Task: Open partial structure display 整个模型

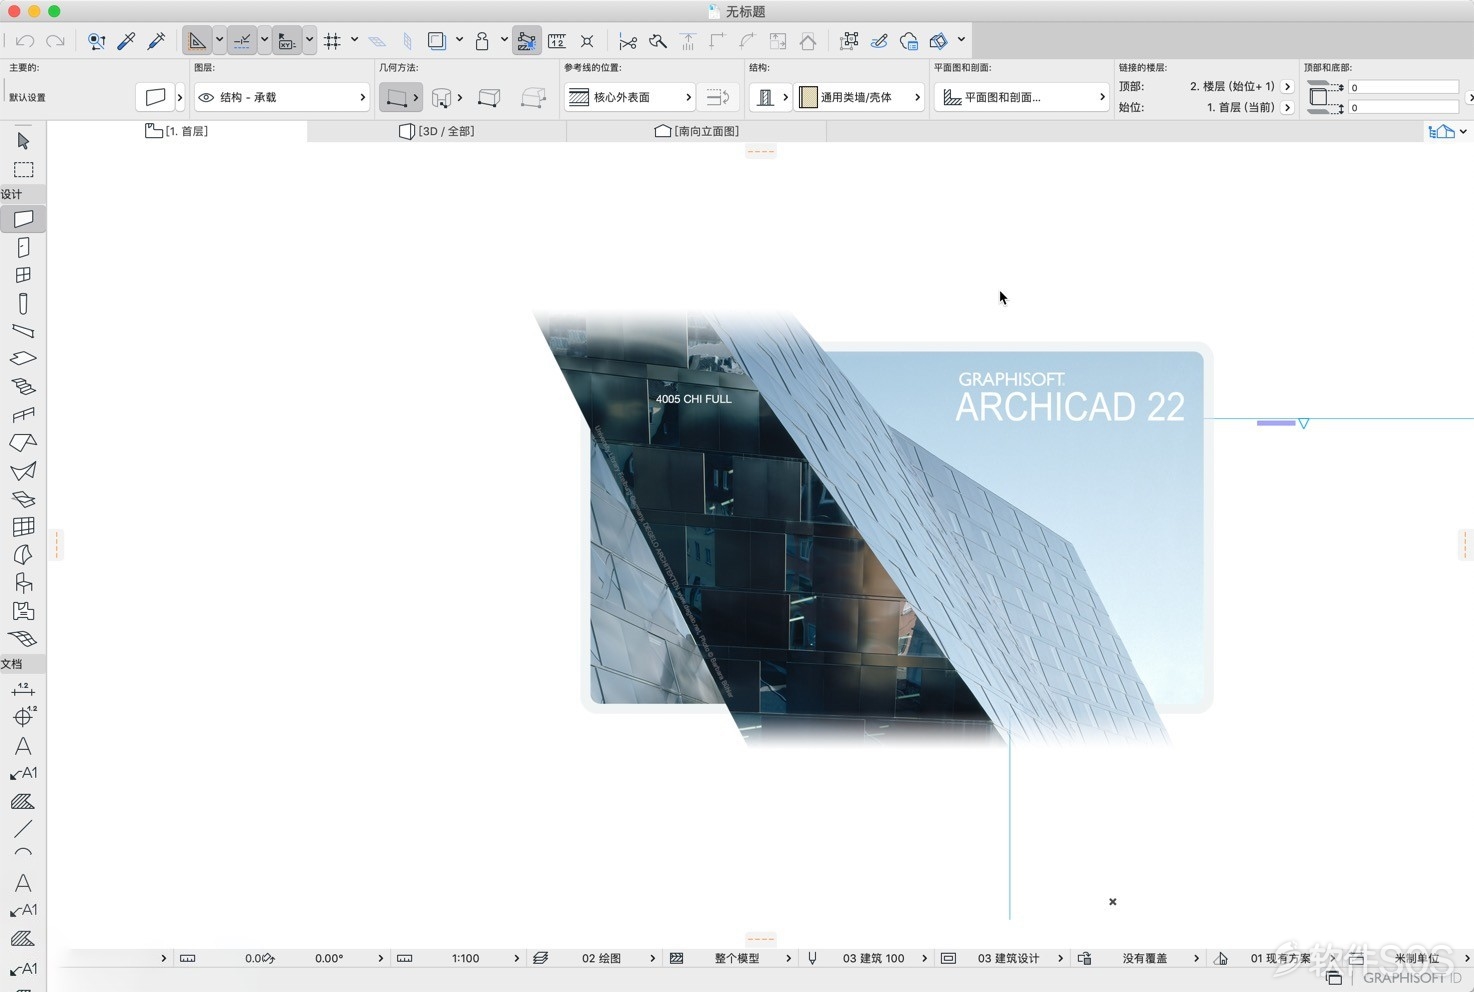Action: click(x=729, y=958)
